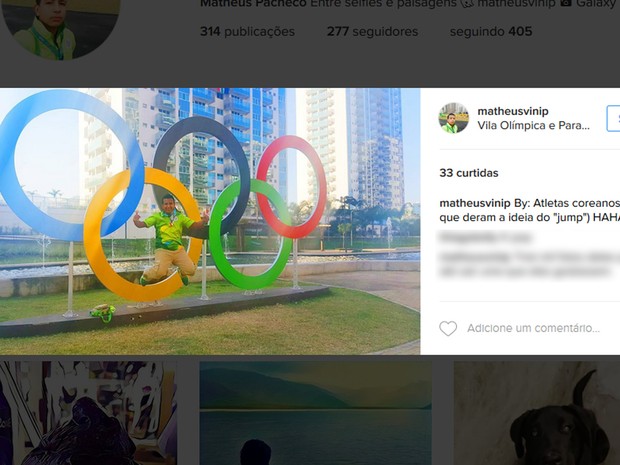This screenshot has width=620, height=465.
Task: Open the stylized artwork thumbnail at bottom left
Action: point(88,413)
